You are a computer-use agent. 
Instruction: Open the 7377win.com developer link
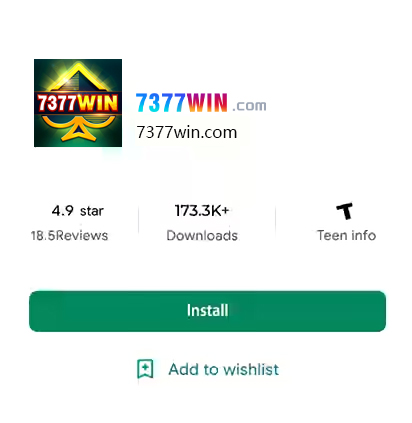coord(187,132)
